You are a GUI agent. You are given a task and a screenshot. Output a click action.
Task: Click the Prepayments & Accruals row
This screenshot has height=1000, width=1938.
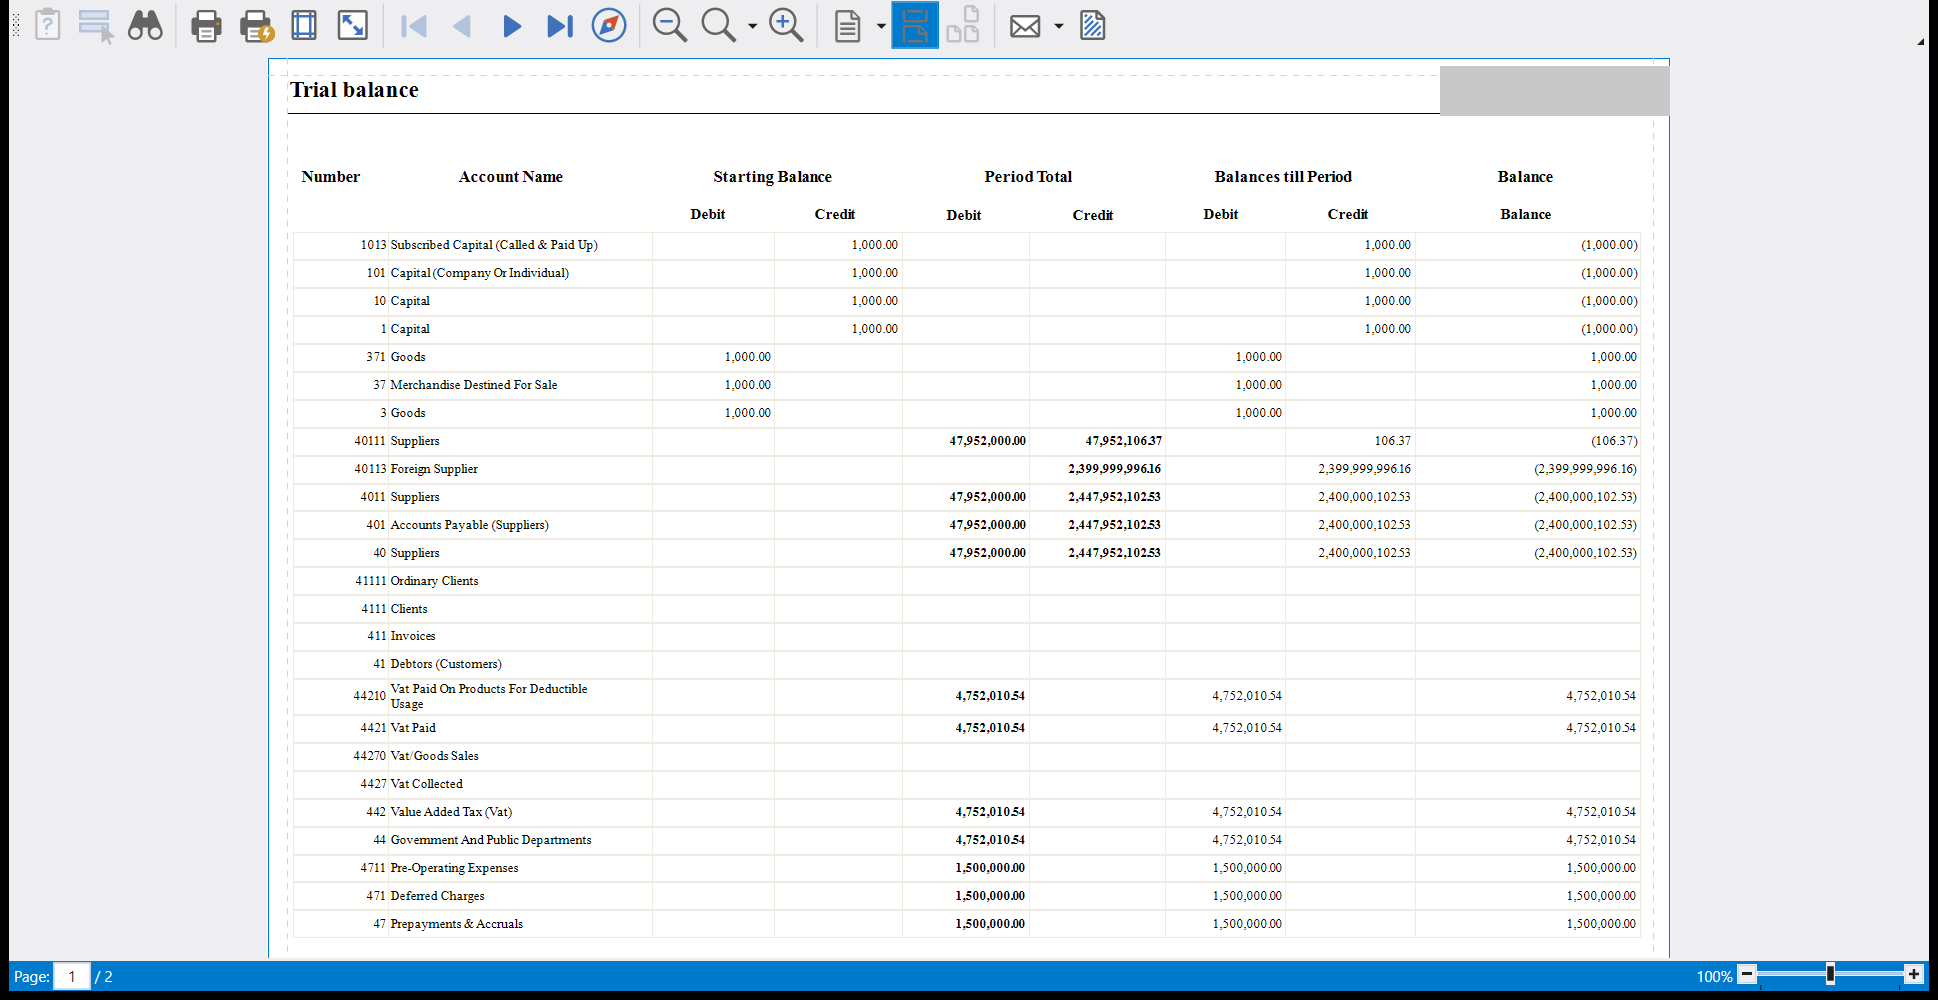click(966, 924)
